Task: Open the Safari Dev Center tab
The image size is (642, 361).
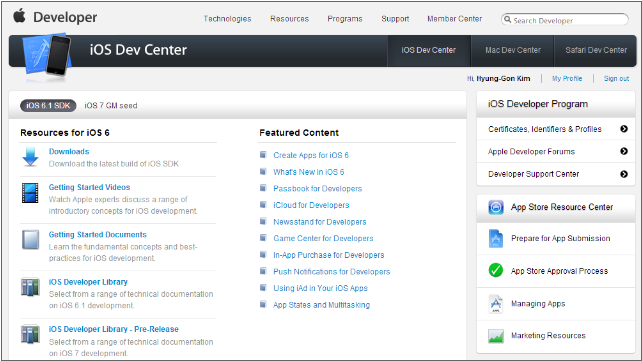Action: 596,50
